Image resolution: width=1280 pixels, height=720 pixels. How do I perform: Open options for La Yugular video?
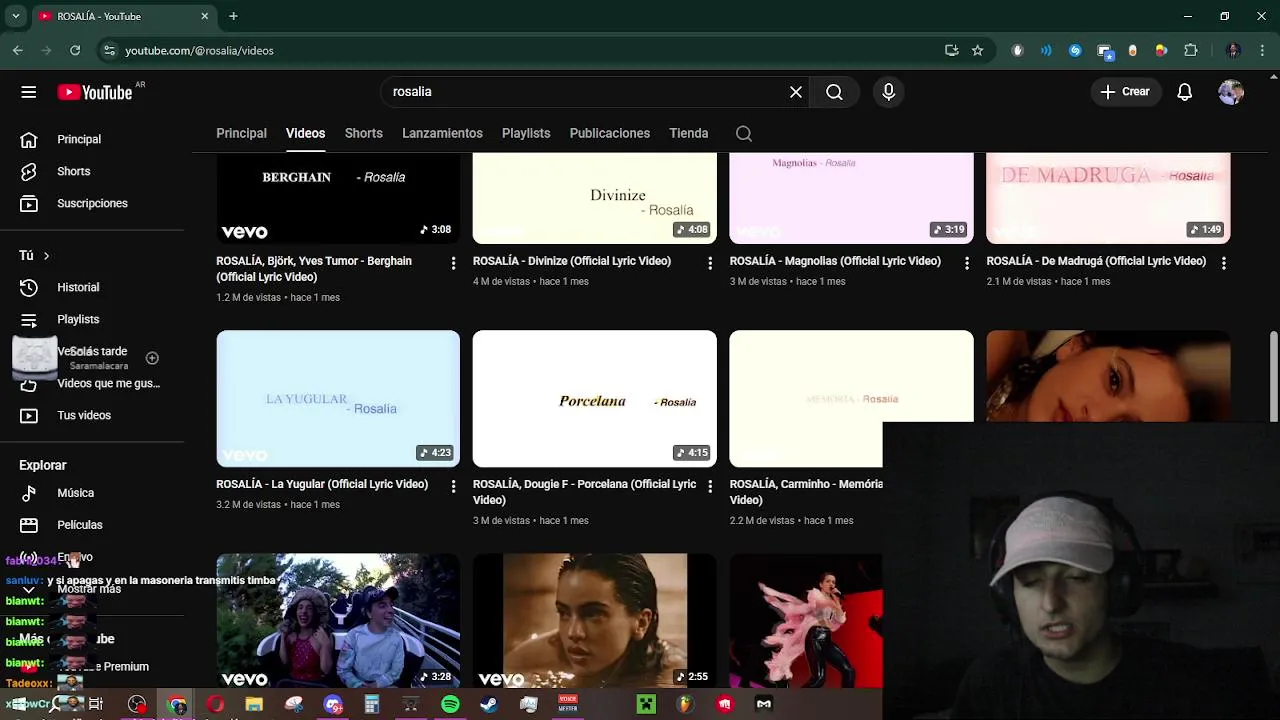[x=453, y=486]
